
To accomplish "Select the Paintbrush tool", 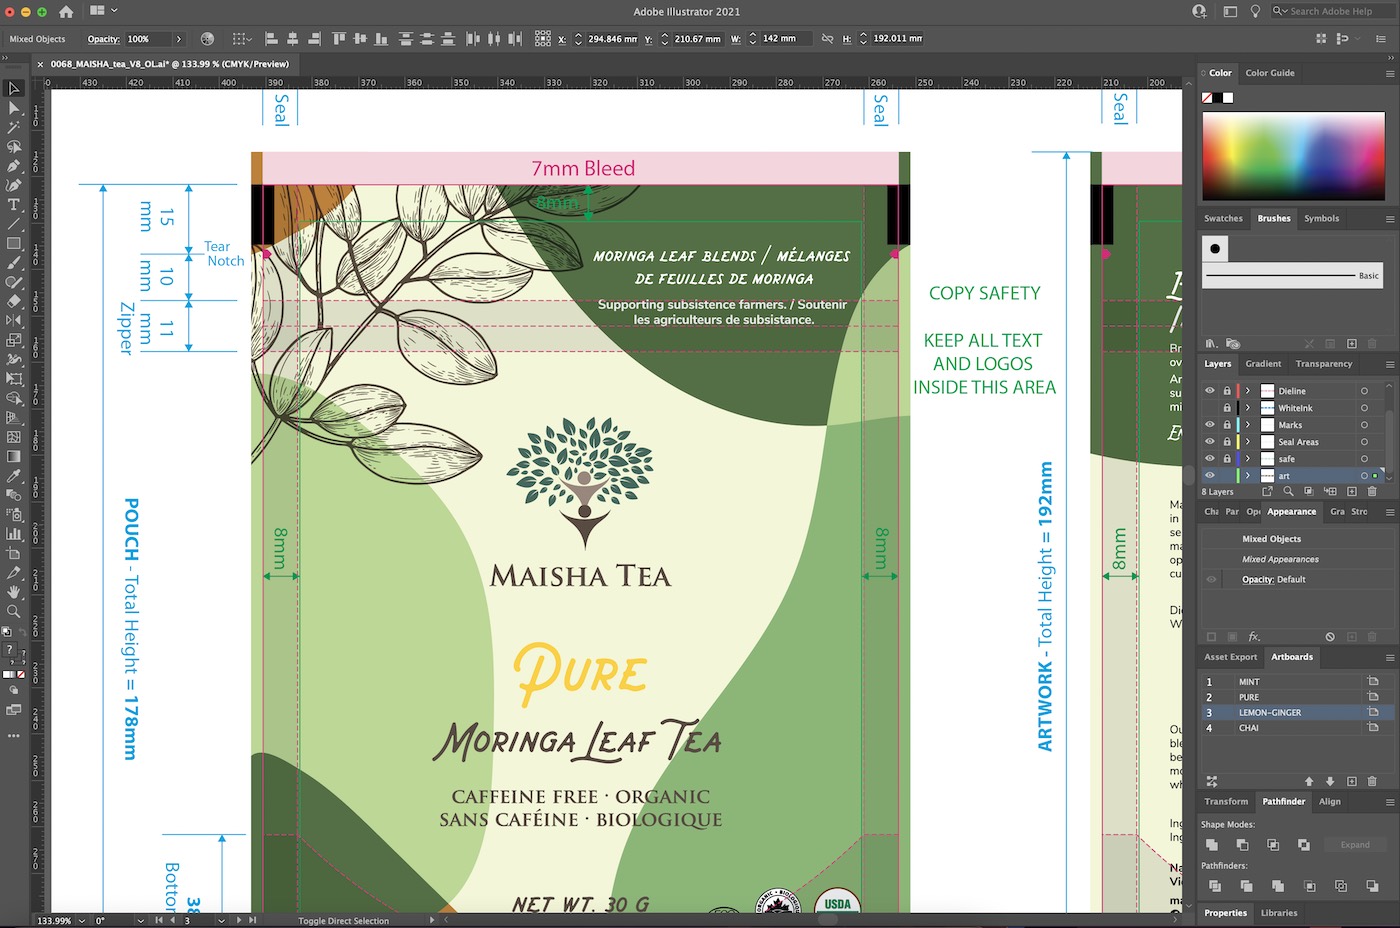I will tap(14, 263).
